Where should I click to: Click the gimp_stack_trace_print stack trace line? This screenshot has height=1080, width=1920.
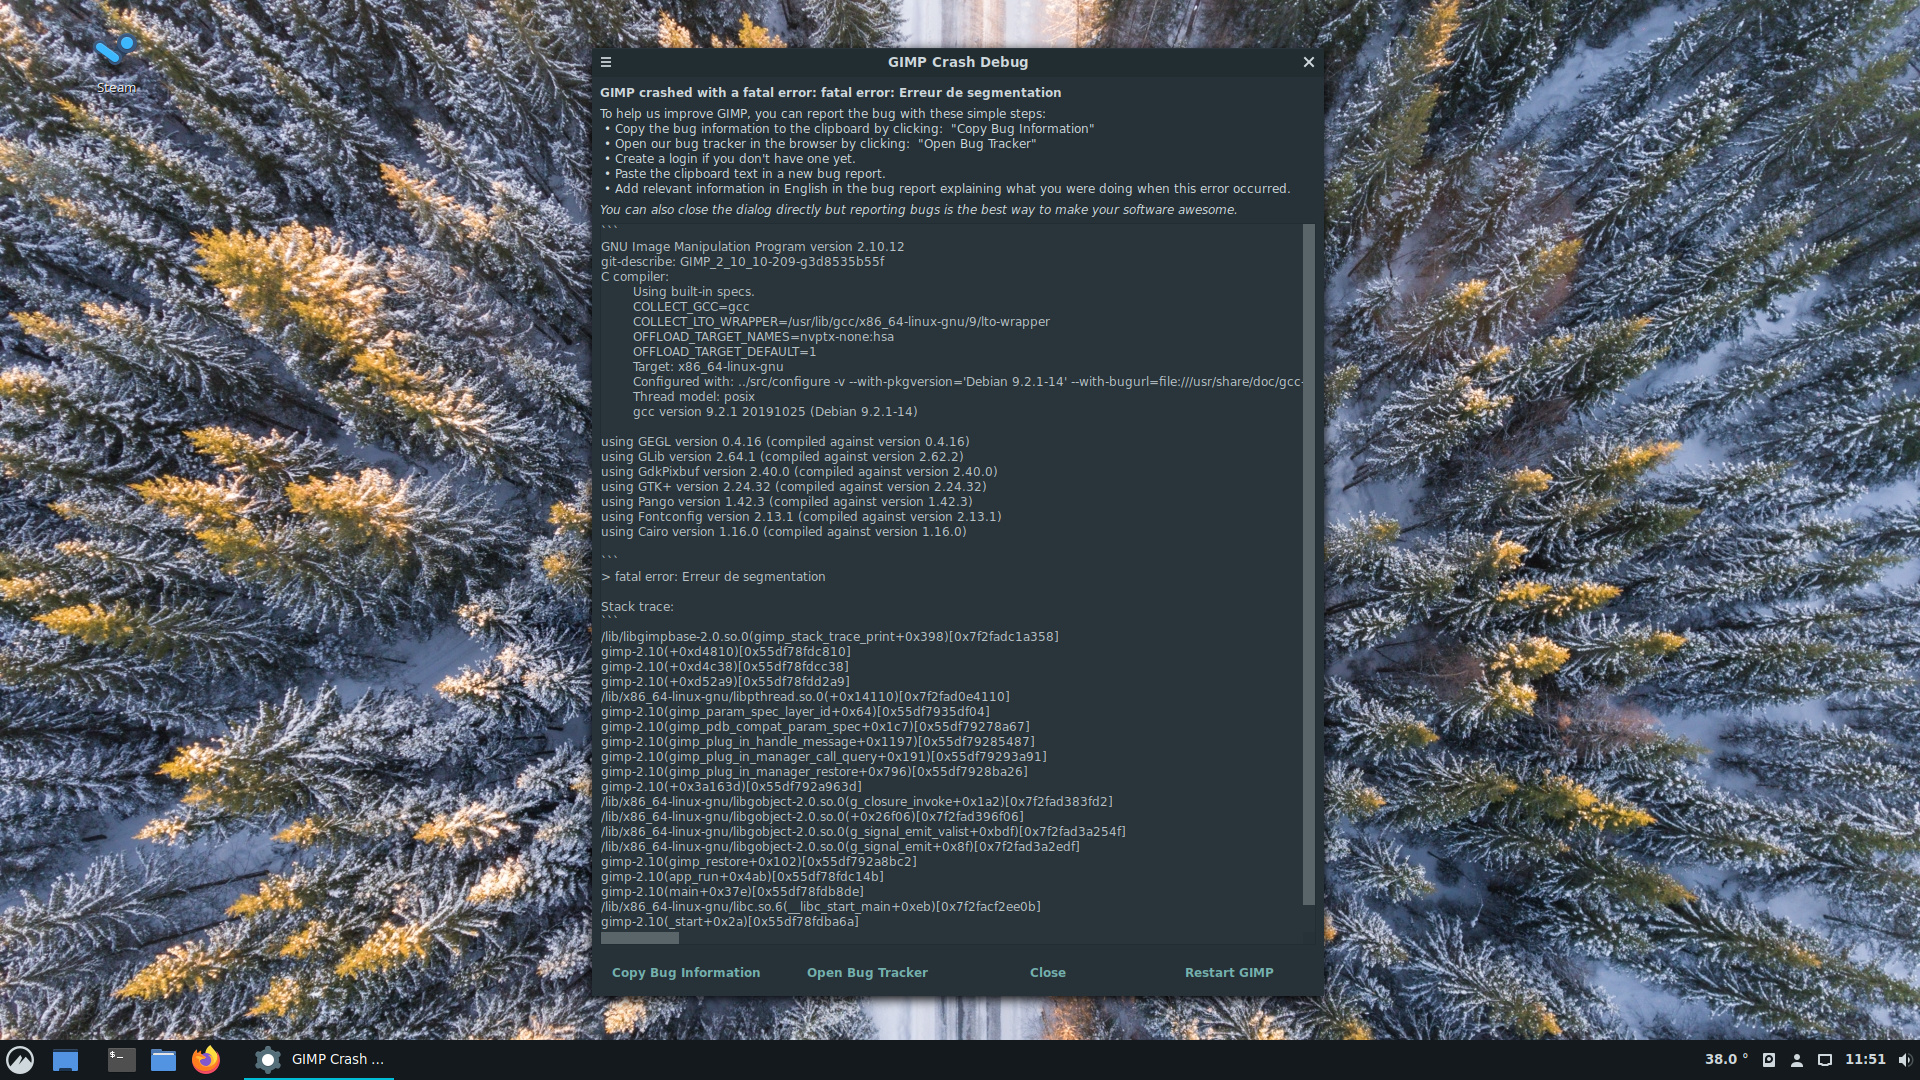pyautogui.click(x=829, y=637)
